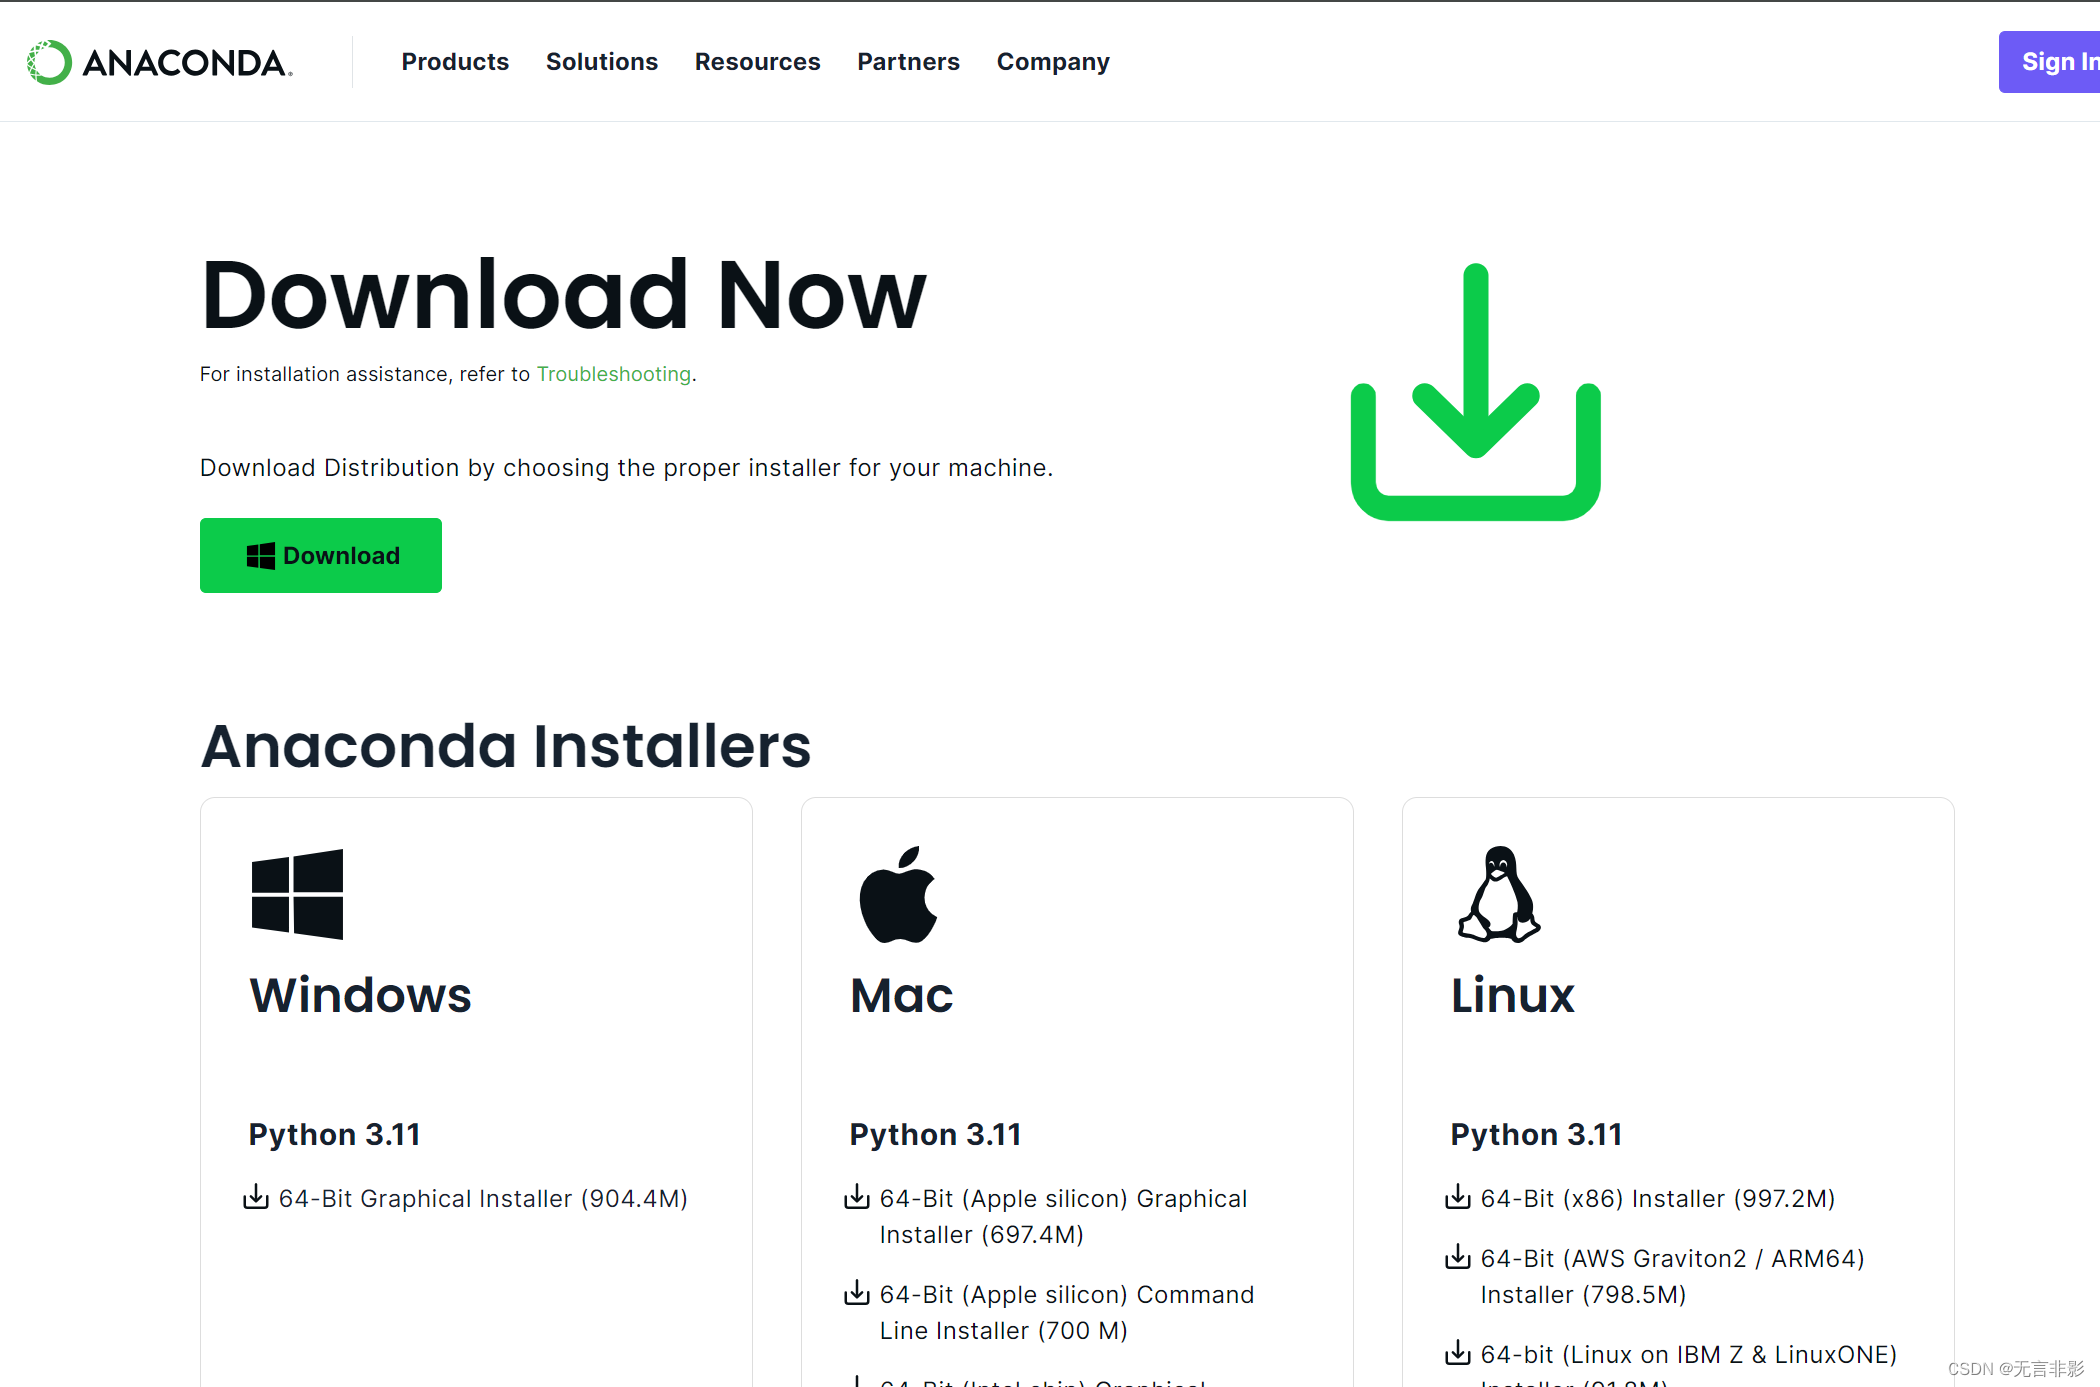2100x1387 pixels.
Task: Follow the Troubleshooting link
Action: 613,374
